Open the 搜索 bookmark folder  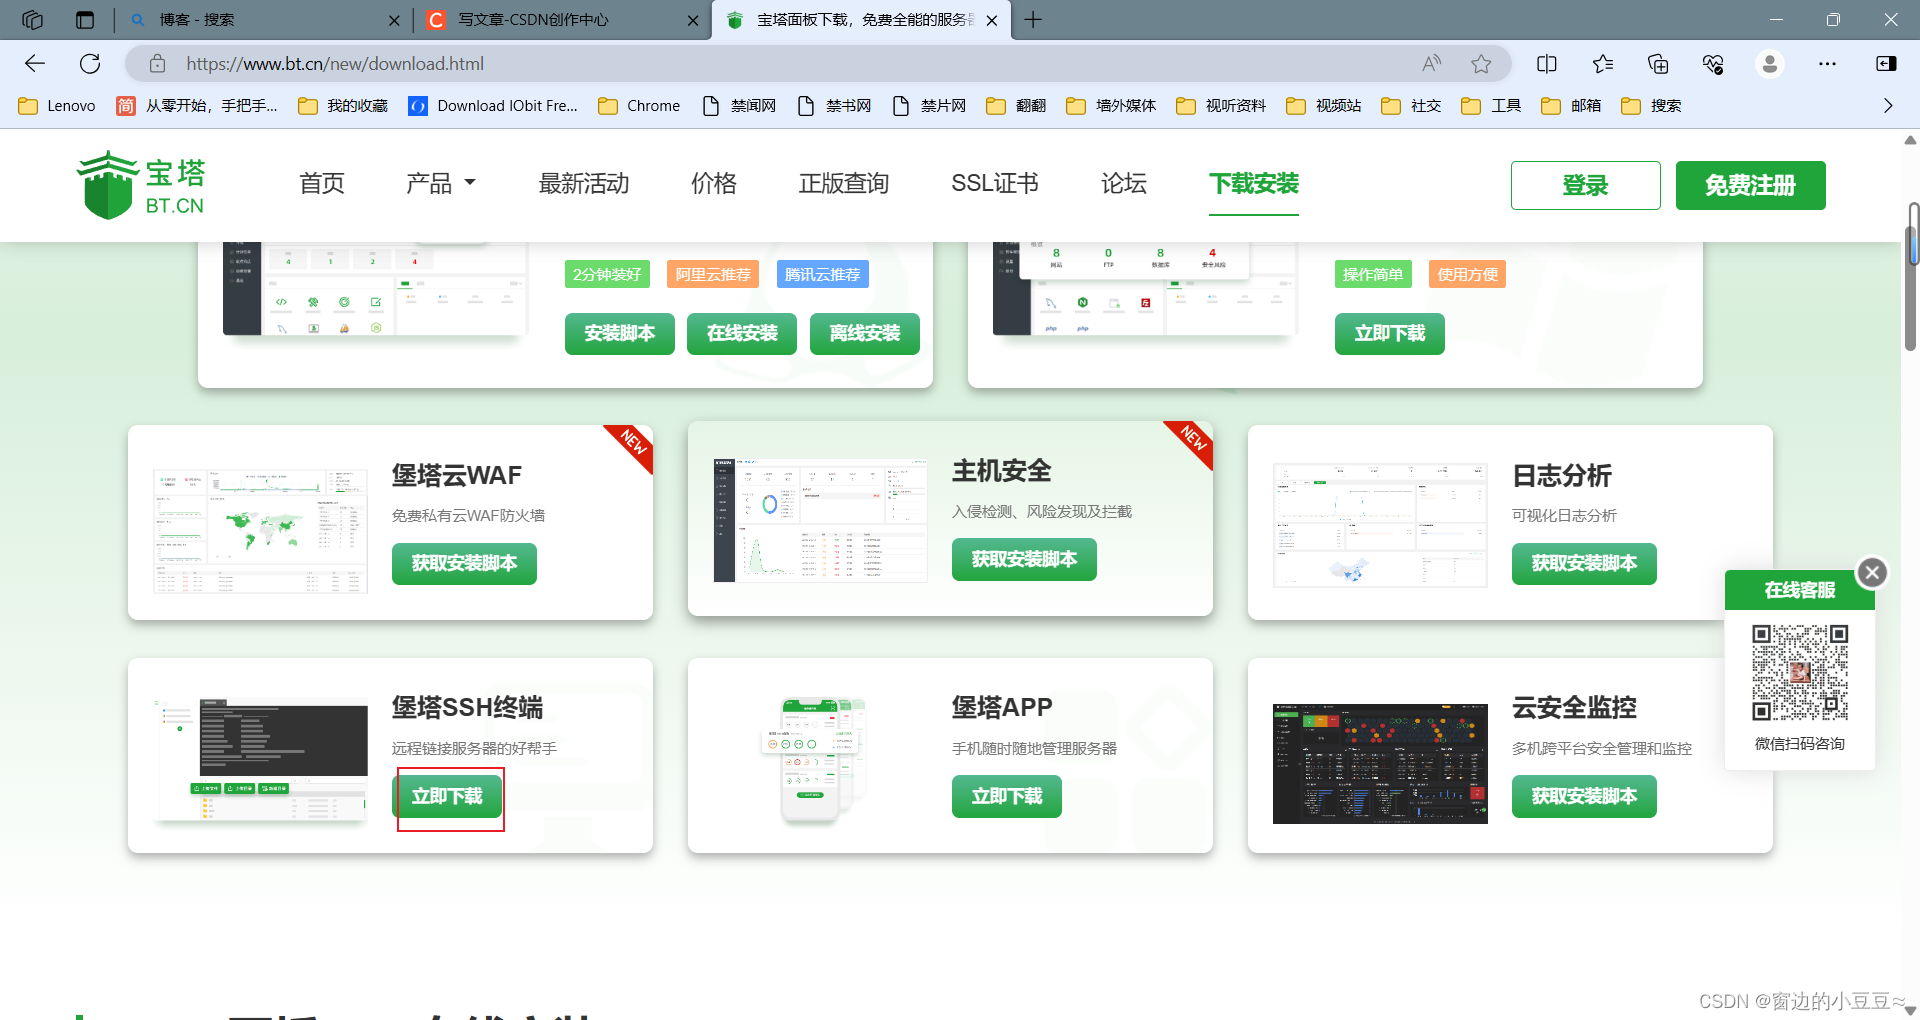(1651, 106)
